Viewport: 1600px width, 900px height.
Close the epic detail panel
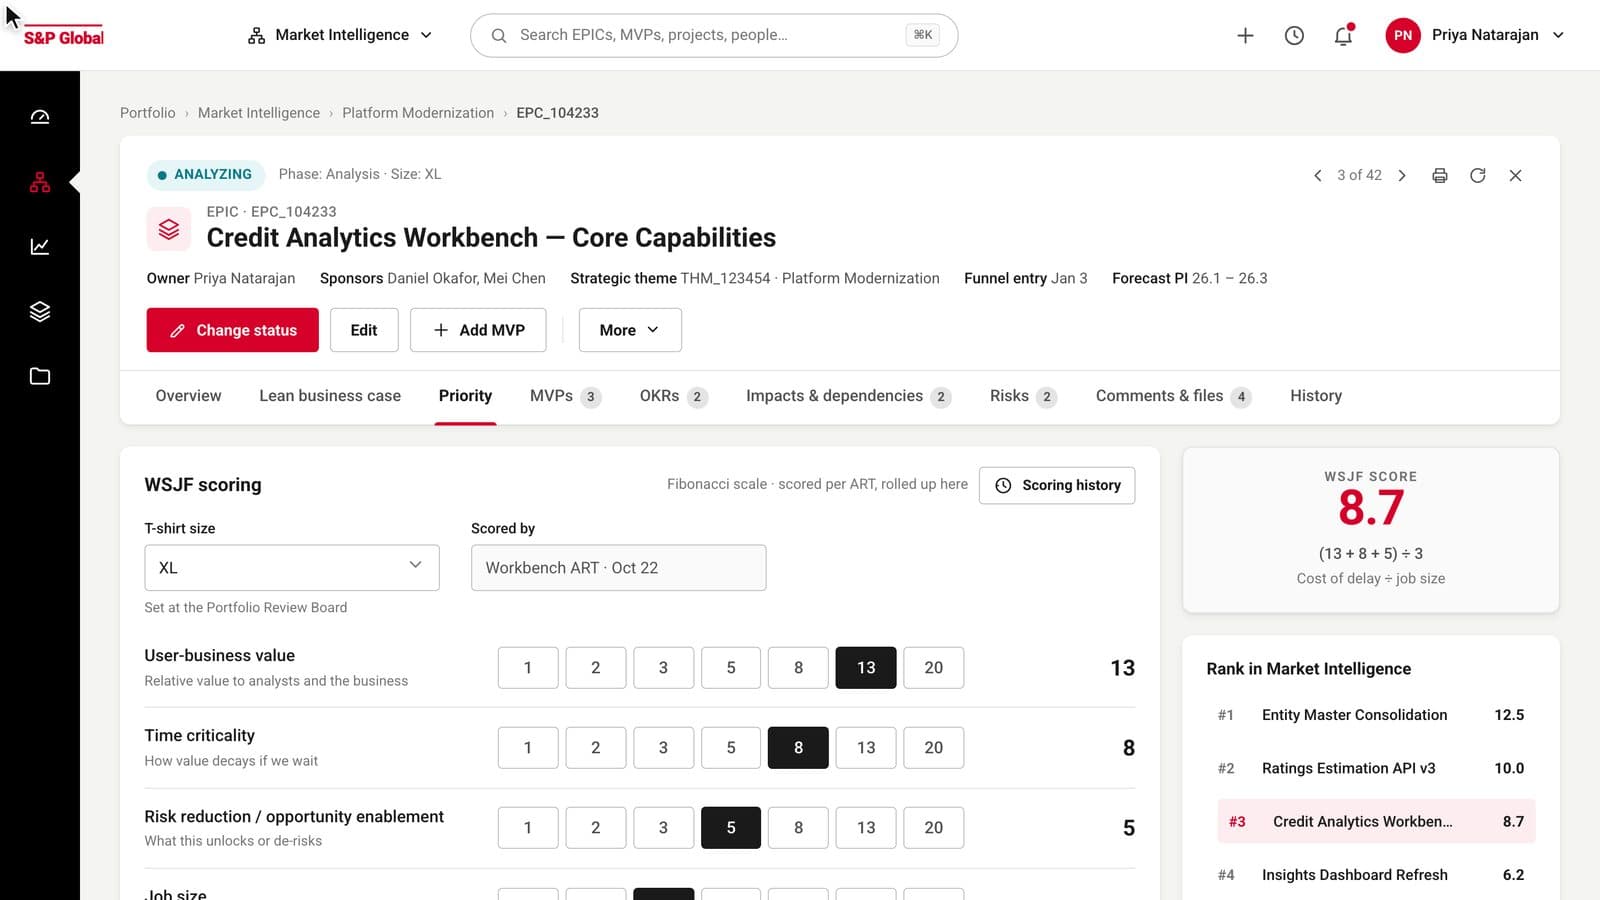1516,175
